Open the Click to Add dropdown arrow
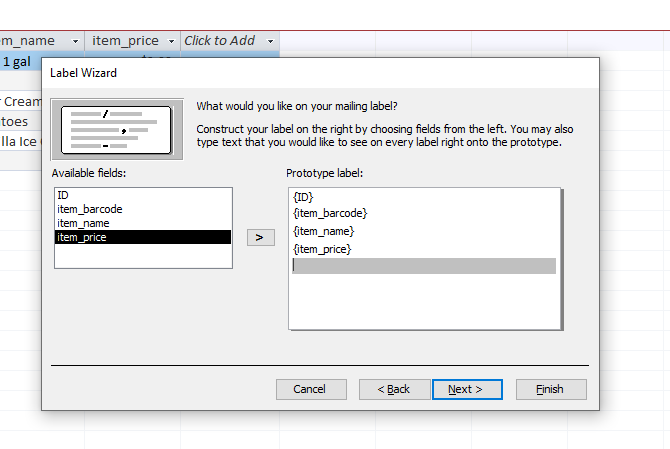This screenshot has height=449, width=670. click(270, 41)
